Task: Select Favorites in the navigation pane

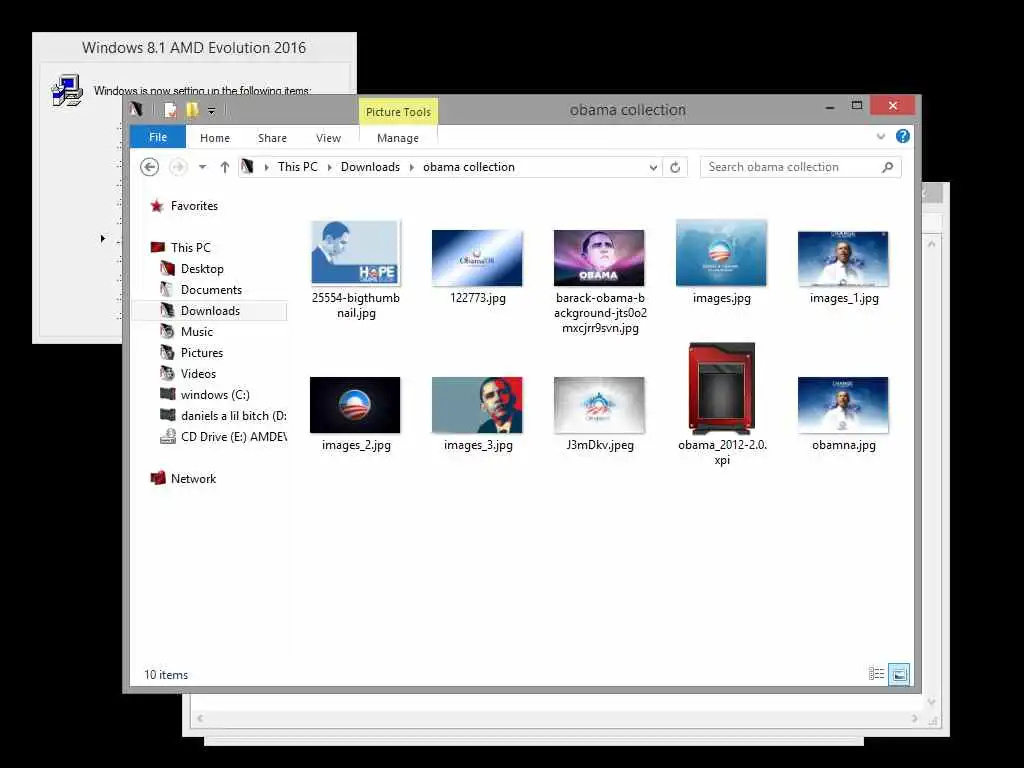Action: 194,206
